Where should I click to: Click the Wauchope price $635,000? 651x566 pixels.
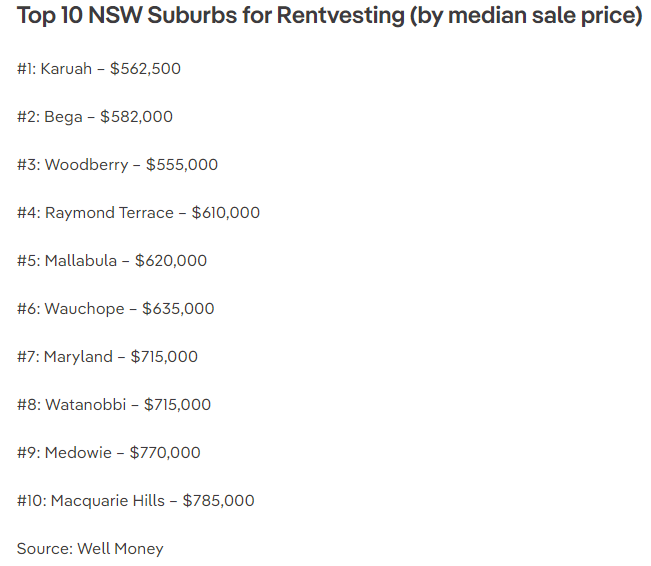pos(178,309)
